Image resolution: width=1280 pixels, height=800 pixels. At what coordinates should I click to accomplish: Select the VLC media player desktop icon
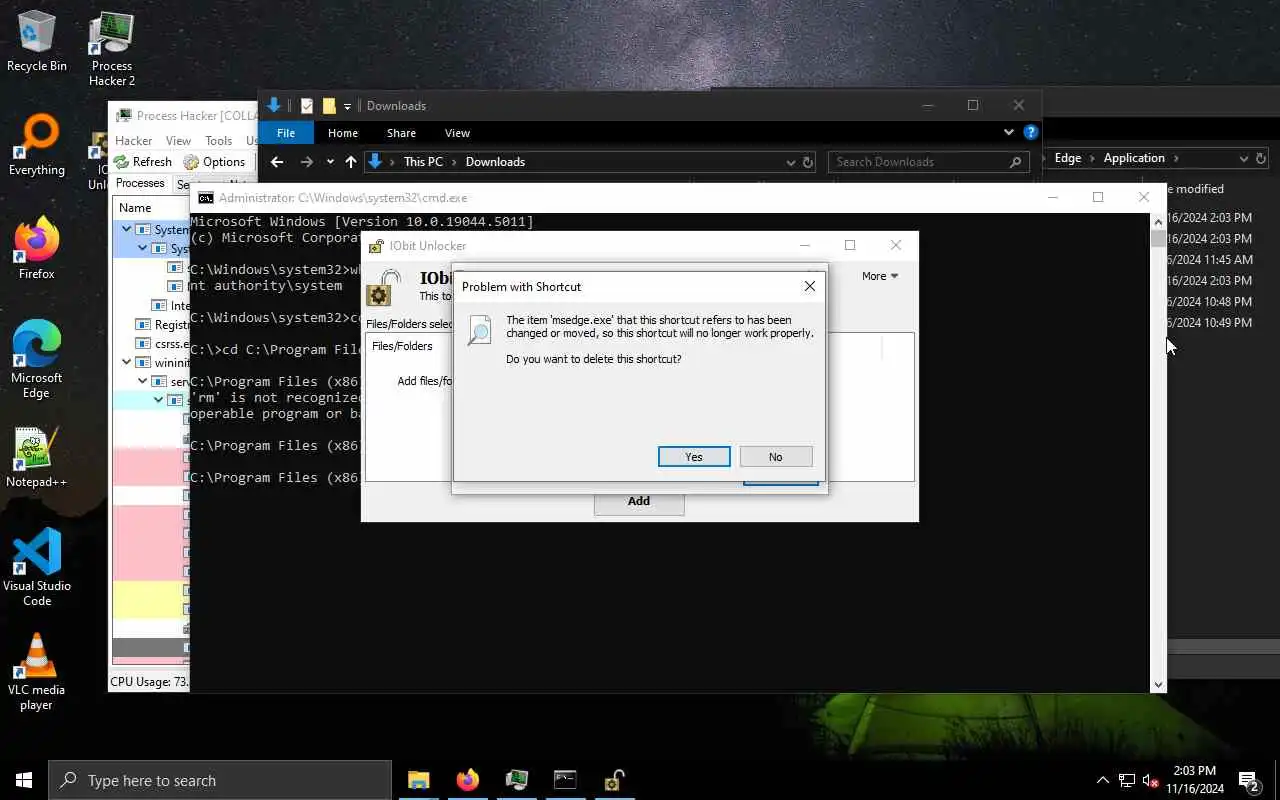pos(37,672)
